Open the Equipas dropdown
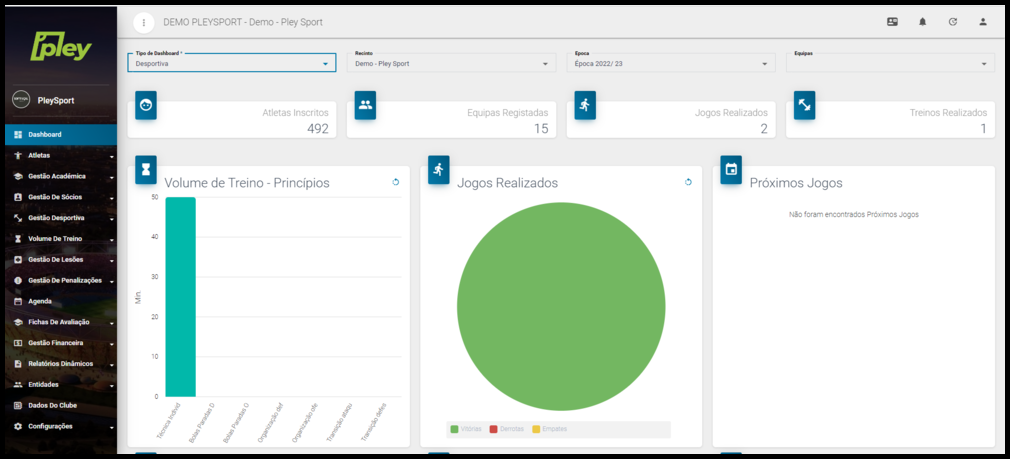 [889, 63]
